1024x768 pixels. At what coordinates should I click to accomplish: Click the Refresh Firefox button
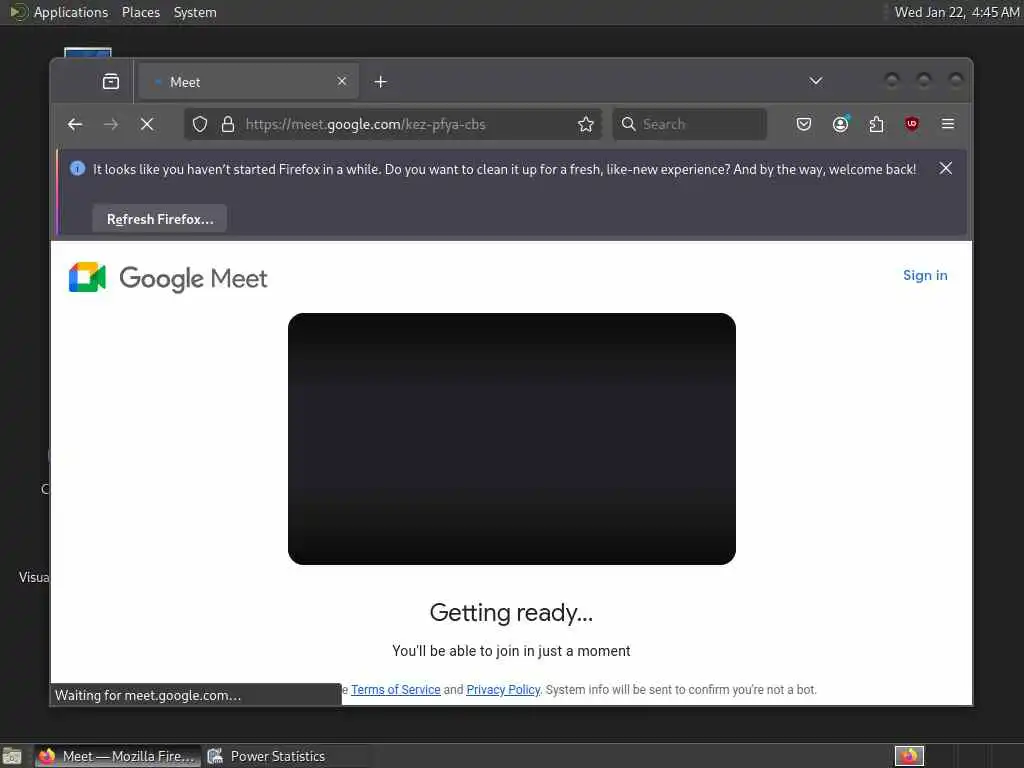(x=160, y=219)
